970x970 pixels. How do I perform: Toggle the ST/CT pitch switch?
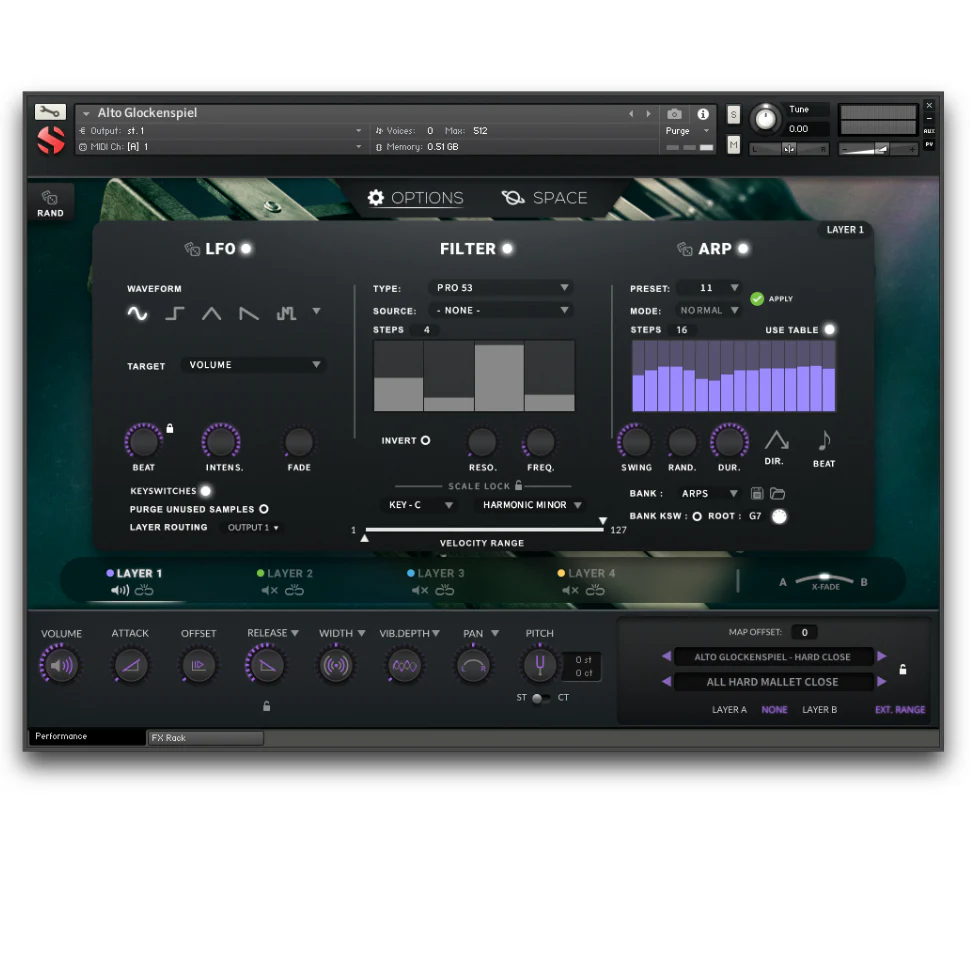point(540,698)
